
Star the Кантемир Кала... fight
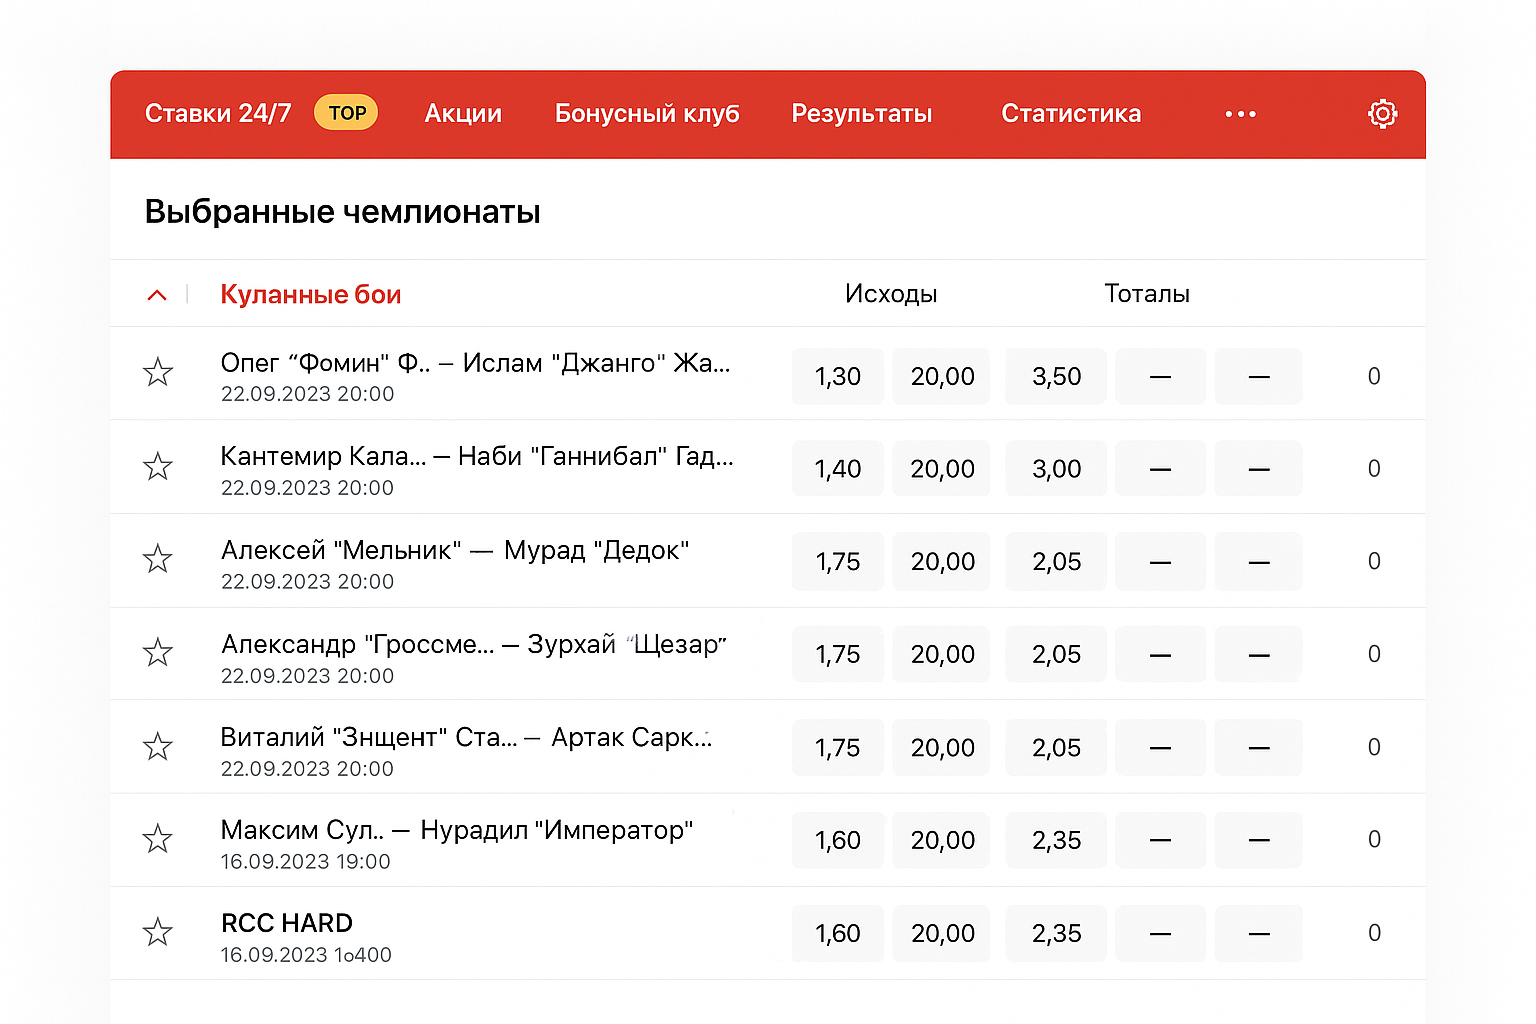pyautogui.click(x=158, y=467)
